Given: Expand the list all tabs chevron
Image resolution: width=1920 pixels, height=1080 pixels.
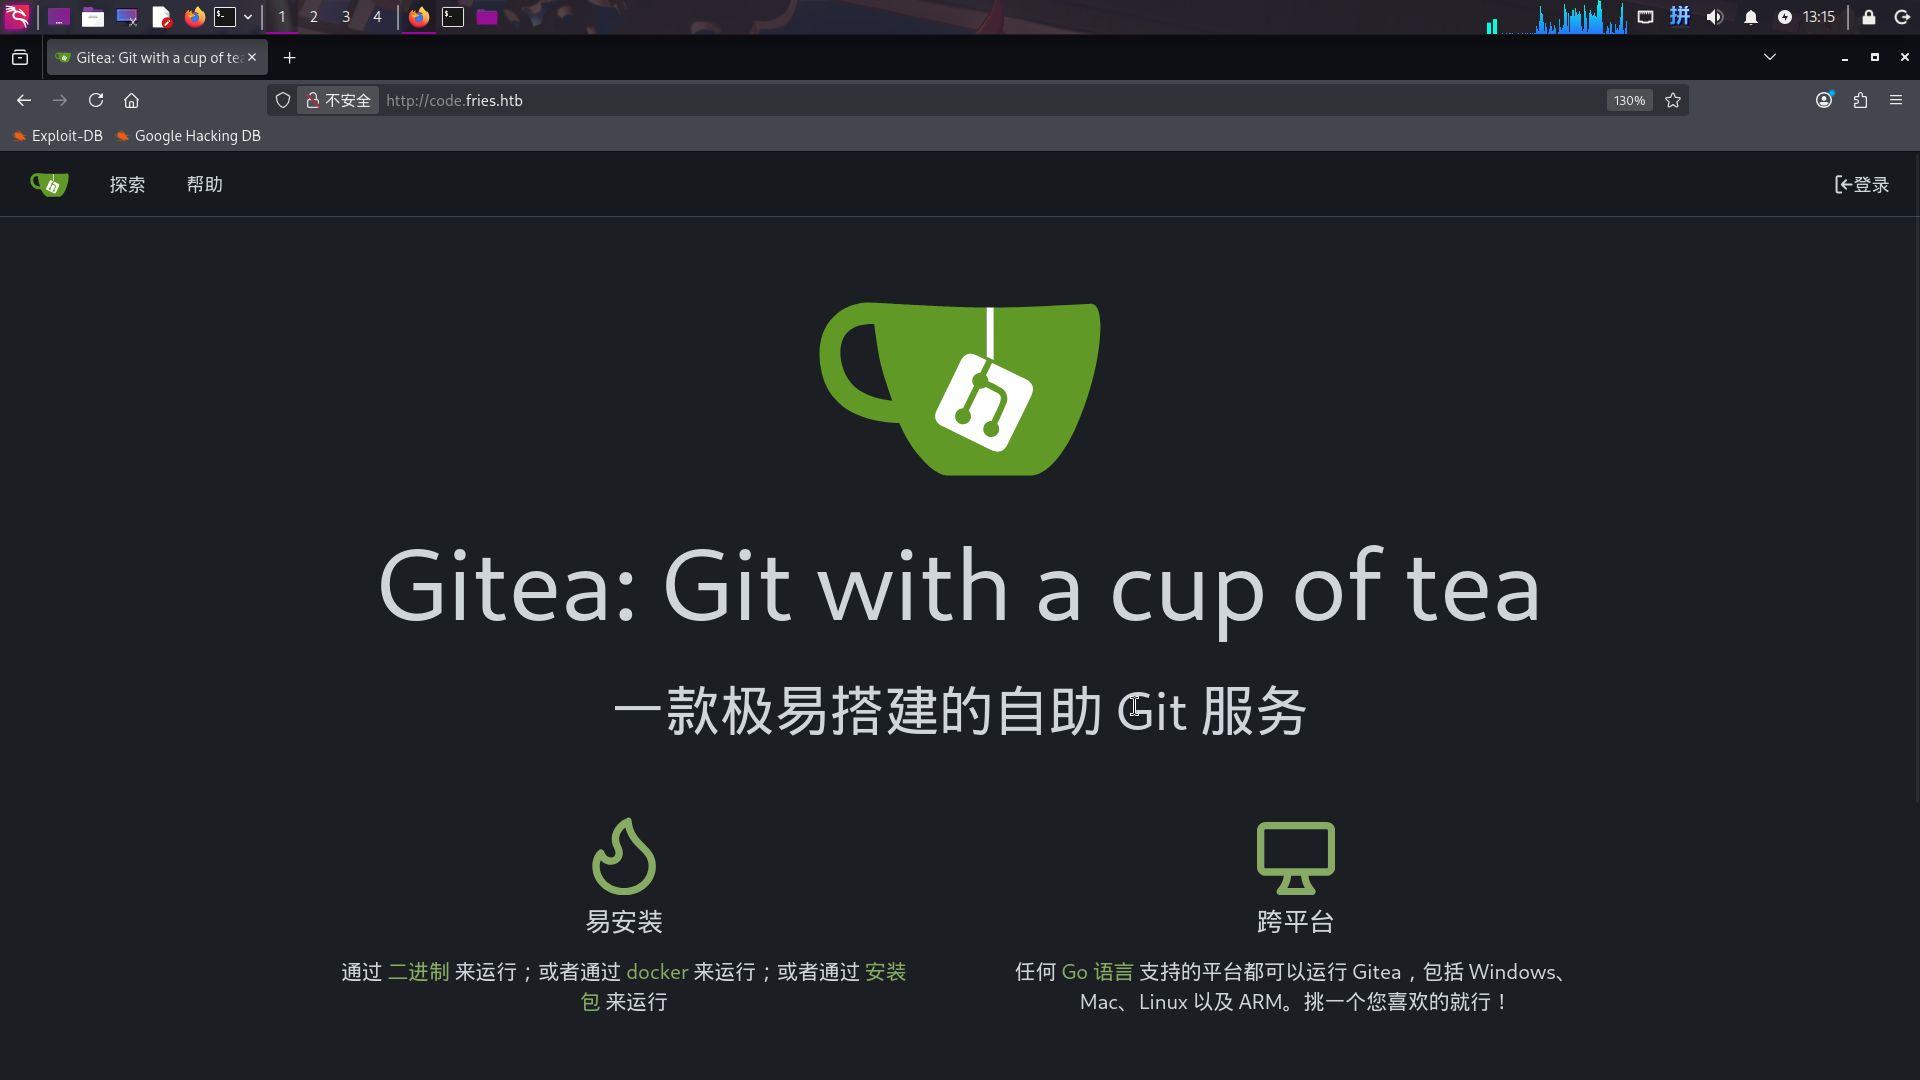Looking at the screenshot, I should [x=1770, y=57].
